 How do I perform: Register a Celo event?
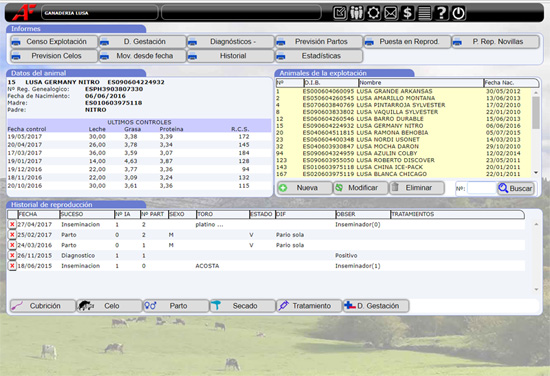click(x=109, y=306)
